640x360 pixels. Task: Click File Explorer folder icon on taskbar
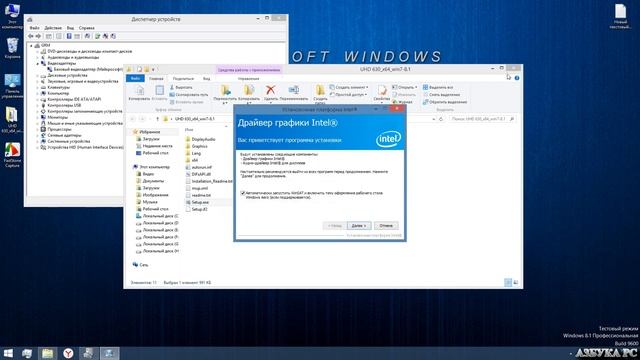(x=47, y=353)
